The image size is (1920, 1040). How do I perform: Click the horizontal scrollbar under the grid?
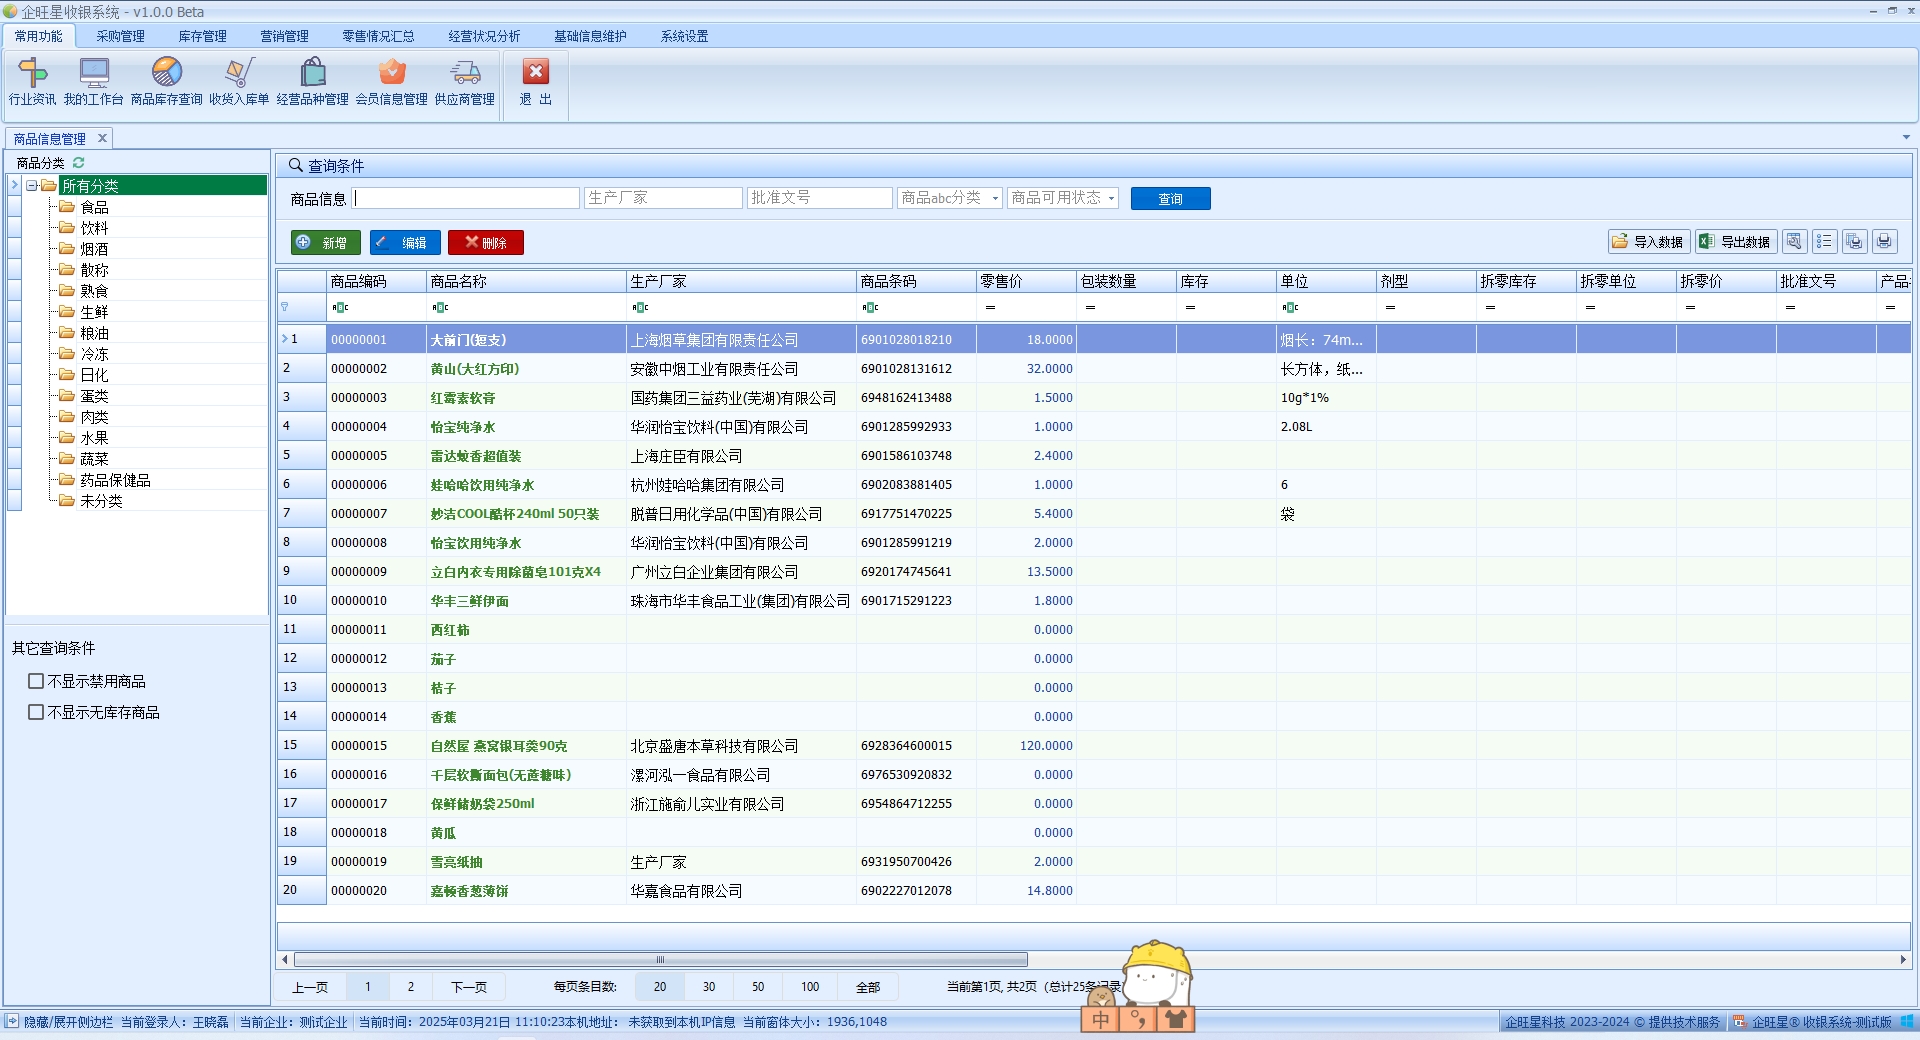click(660, 960)
